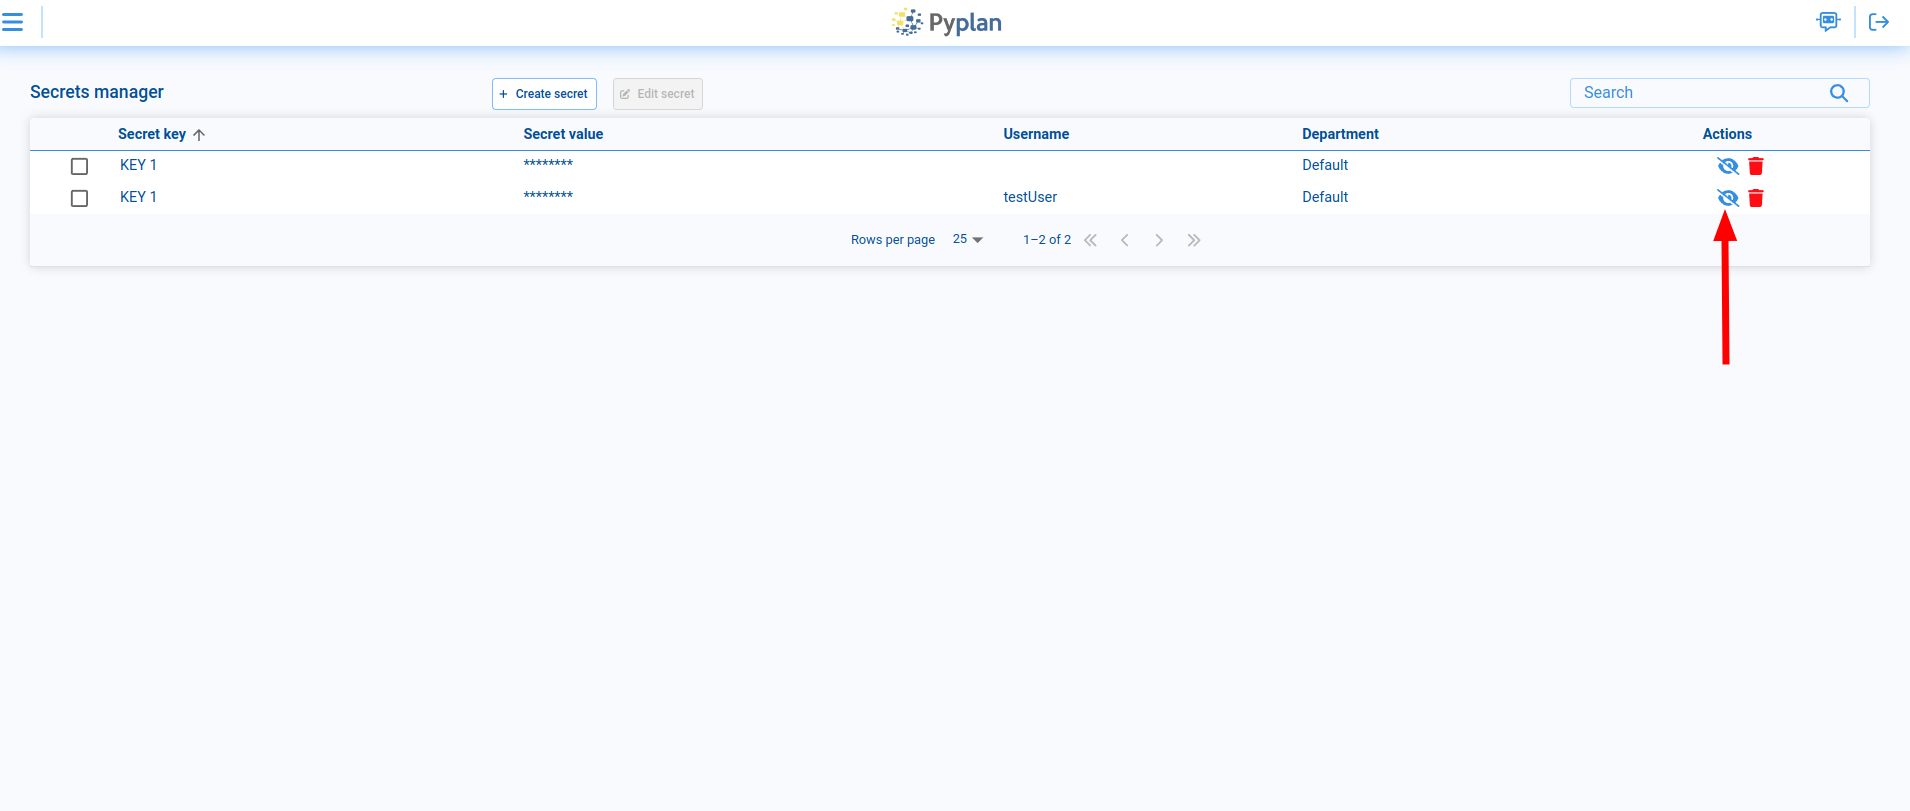Sort by Secret key column header
Viewport: 1910px width, 811px height.
[152, 134]
